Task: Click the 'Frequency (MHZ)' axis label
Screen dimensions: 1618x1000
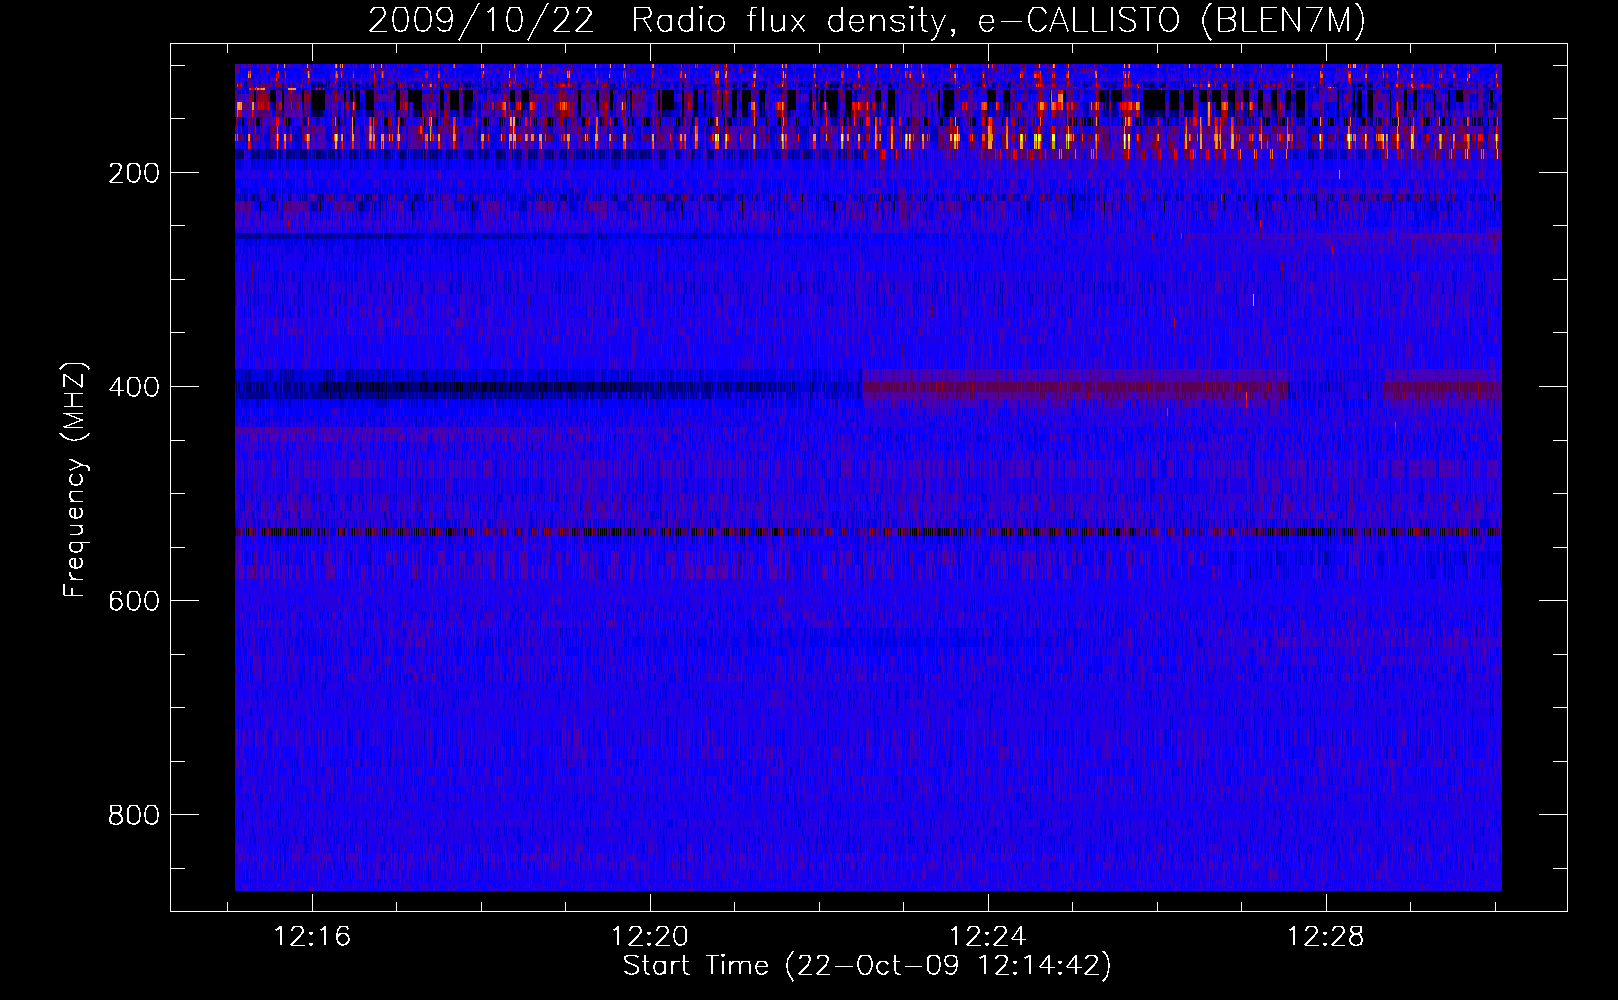Action: click(x=75, y=480)
